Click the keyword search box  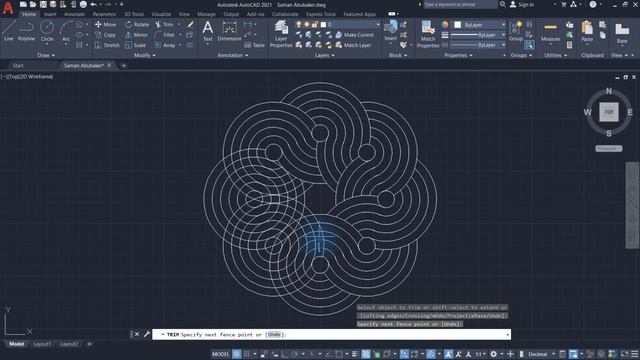tap(460, 4)
